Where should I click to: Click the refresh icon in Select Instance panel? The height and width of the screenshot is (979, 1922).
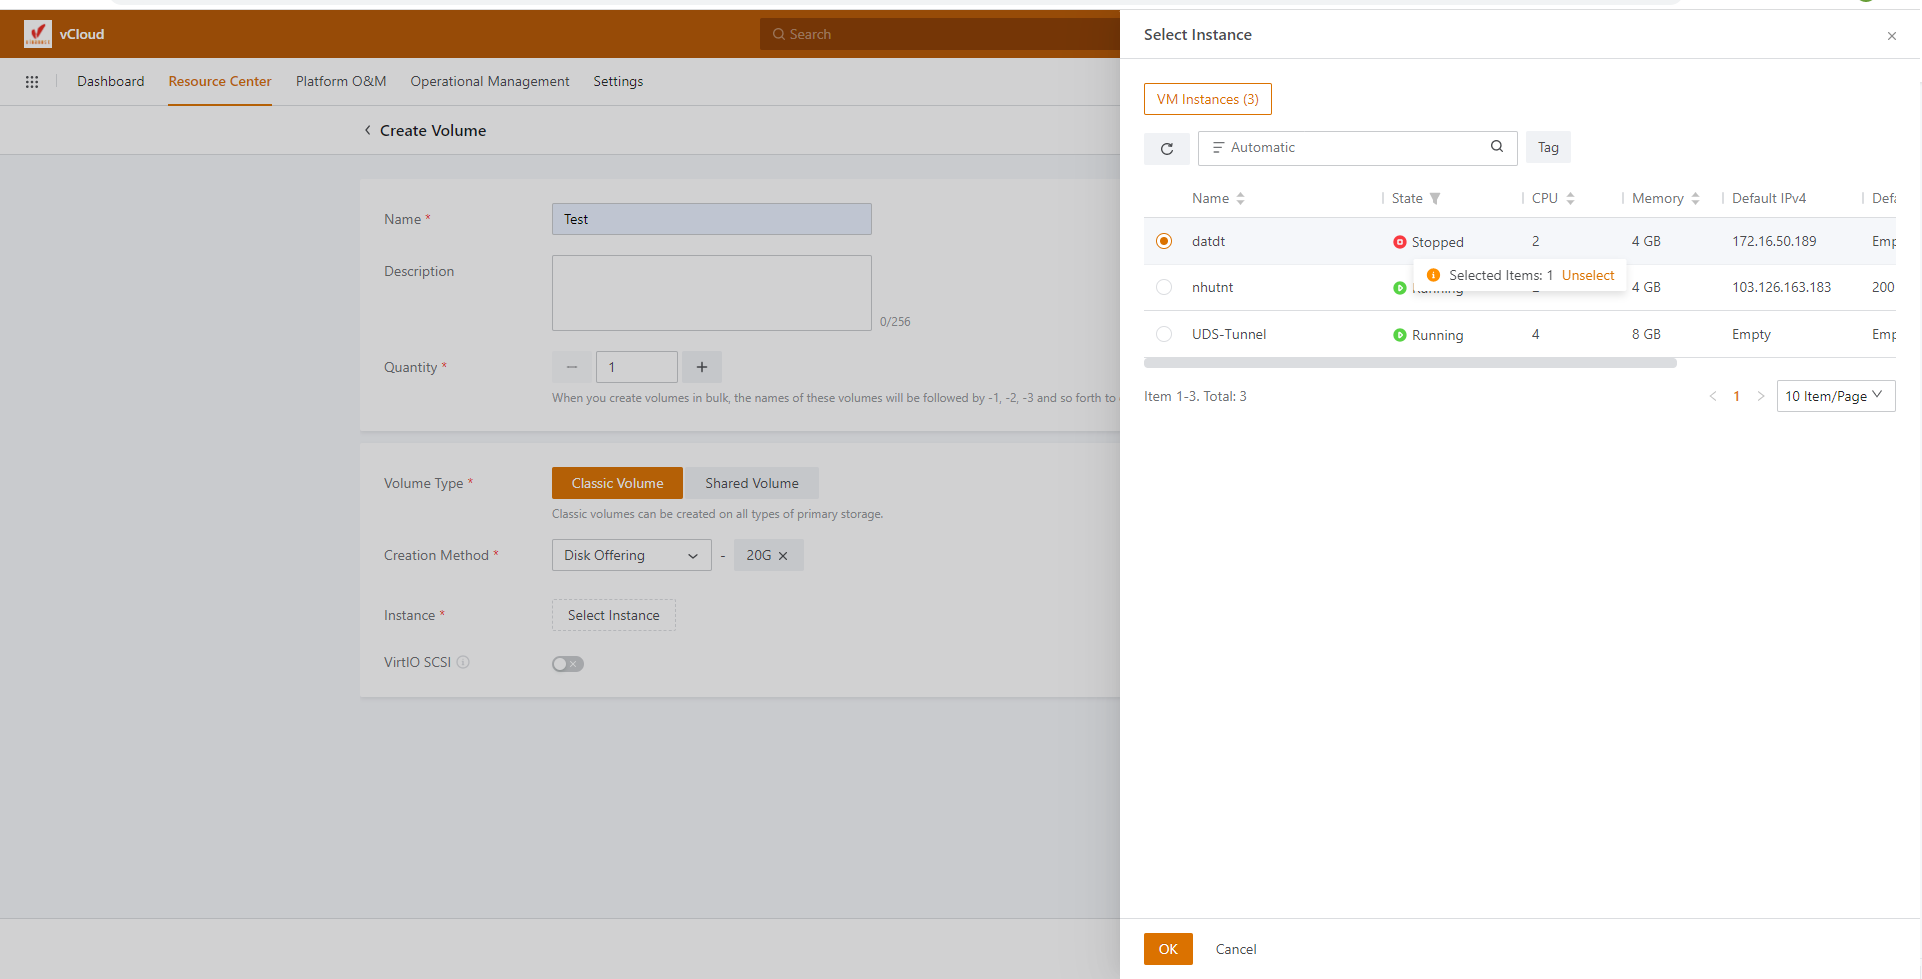(1166, 149)
